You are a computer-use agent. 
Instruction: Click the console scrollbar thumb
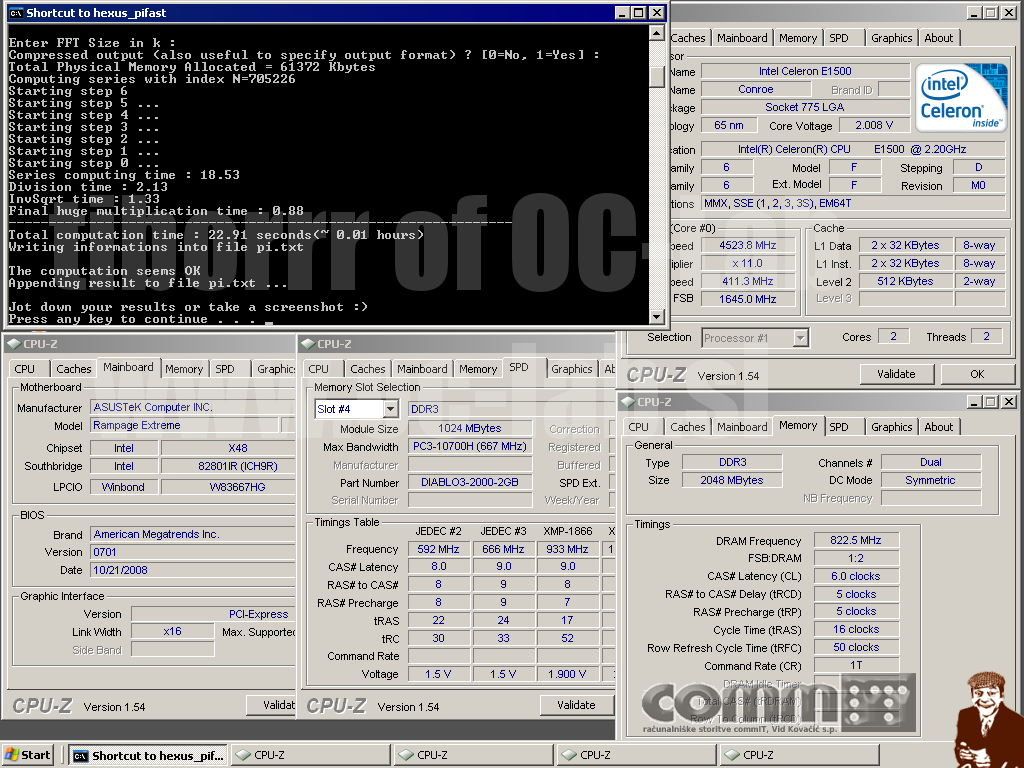click(x=657, y=76)
